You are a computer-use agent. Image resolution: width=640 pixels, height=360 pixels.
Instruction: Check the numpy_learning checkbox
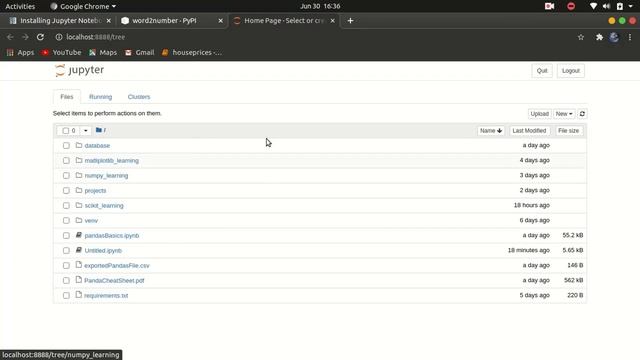coord(66,176)
